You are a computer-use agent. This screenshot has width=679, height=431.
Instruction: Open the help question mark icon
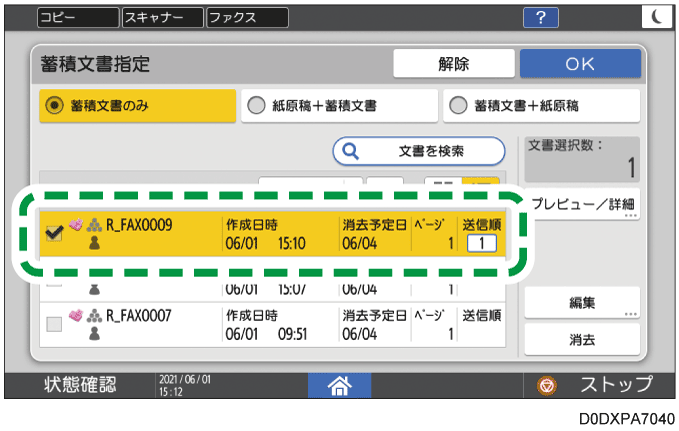pyautogui.click(x=540, y=18)
